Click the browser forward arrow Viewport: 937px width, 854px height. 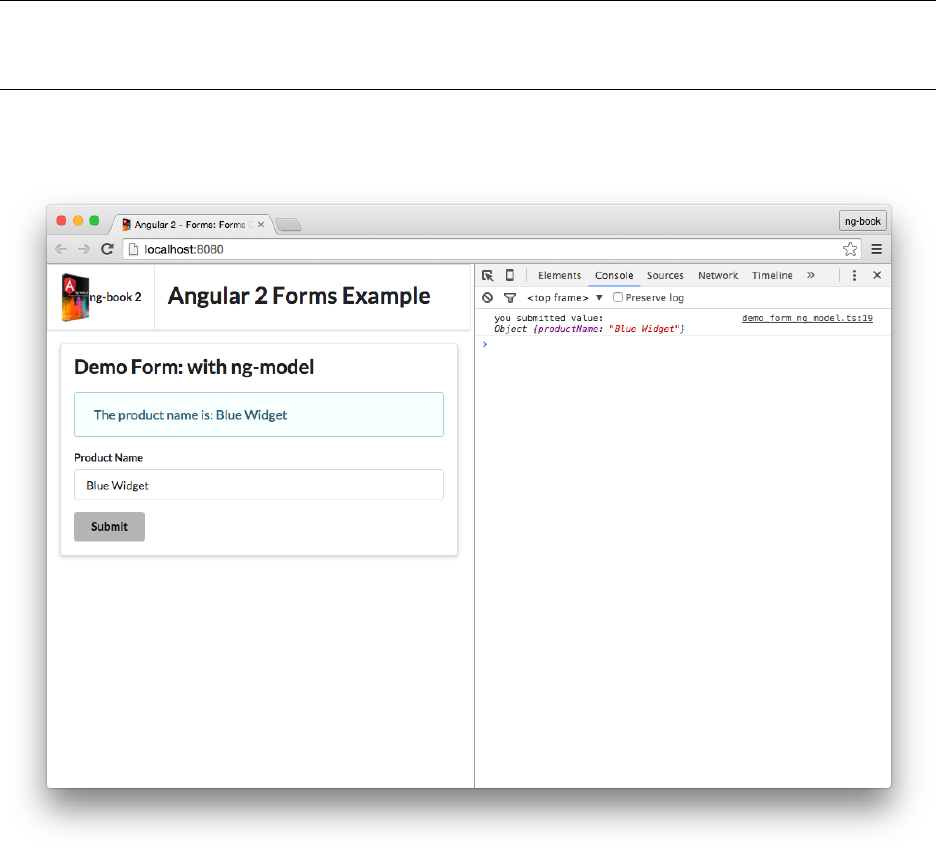pyautogui.click(x=84, y=249)
